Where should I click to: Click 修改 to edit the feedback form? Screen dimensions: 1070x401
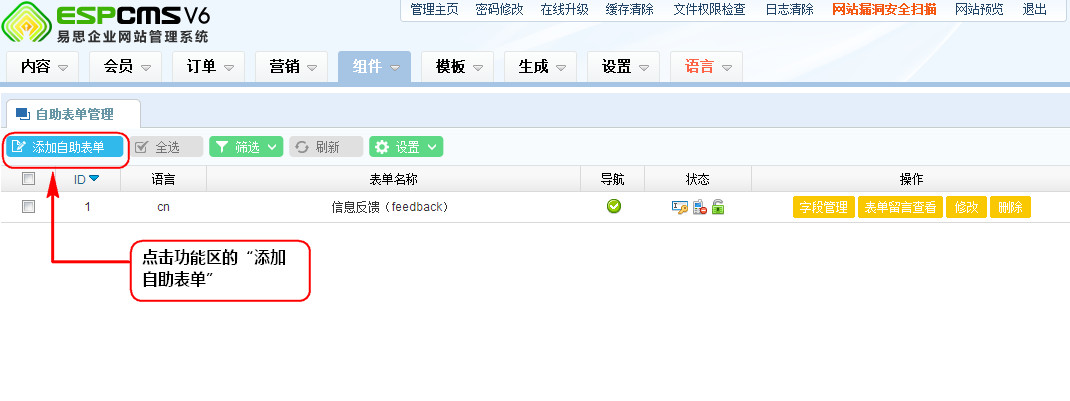[x=966, y=207]
